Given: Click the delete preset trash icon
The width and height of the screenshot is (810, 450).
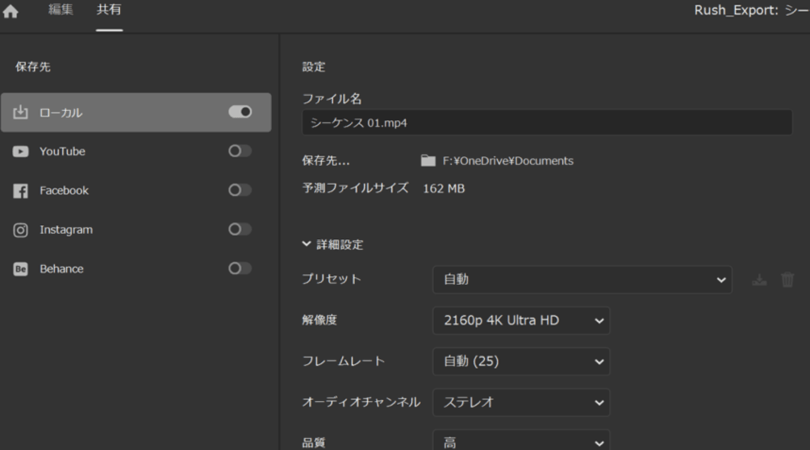Looking at the screenshot, I should [787, 280].
